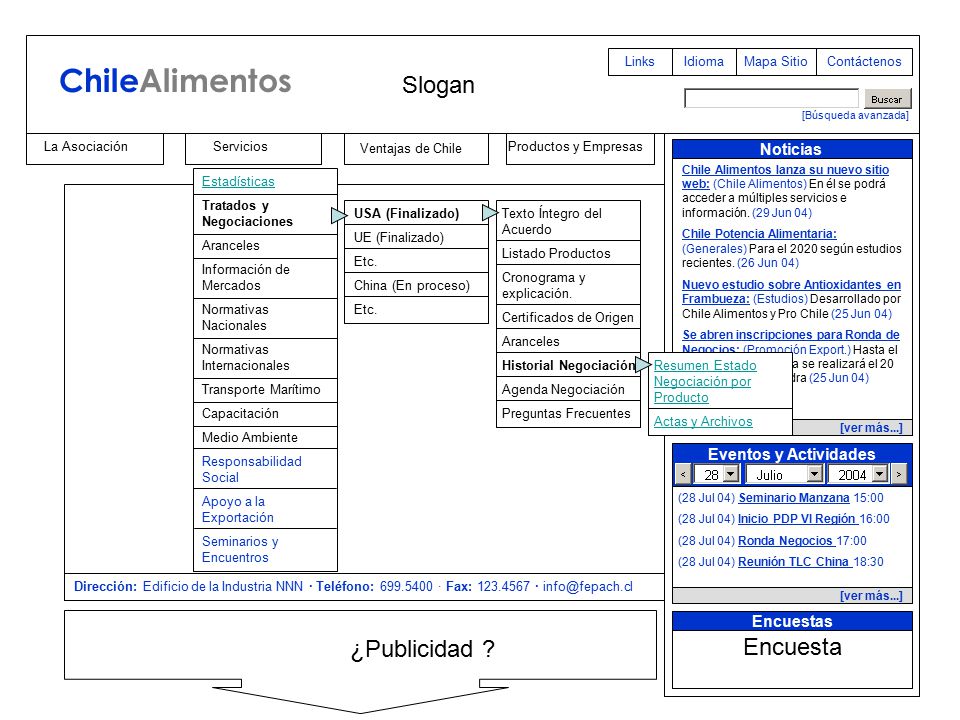Open Antioxidantes en Frambueza study link
Viewport: 960px width, 720px height.
coord(791,291)
